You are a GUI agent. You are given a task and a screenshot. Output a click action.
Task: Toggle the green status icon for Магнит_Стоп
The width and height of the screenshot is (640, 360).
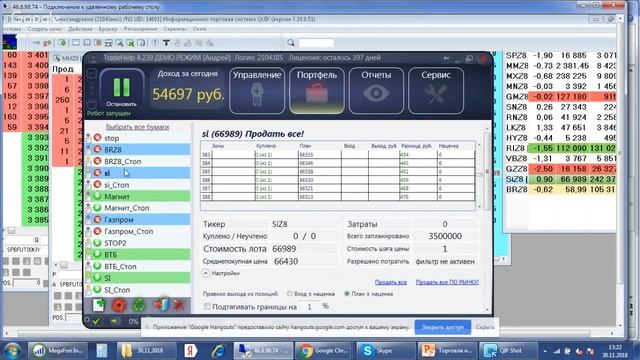tap(97, 208)
